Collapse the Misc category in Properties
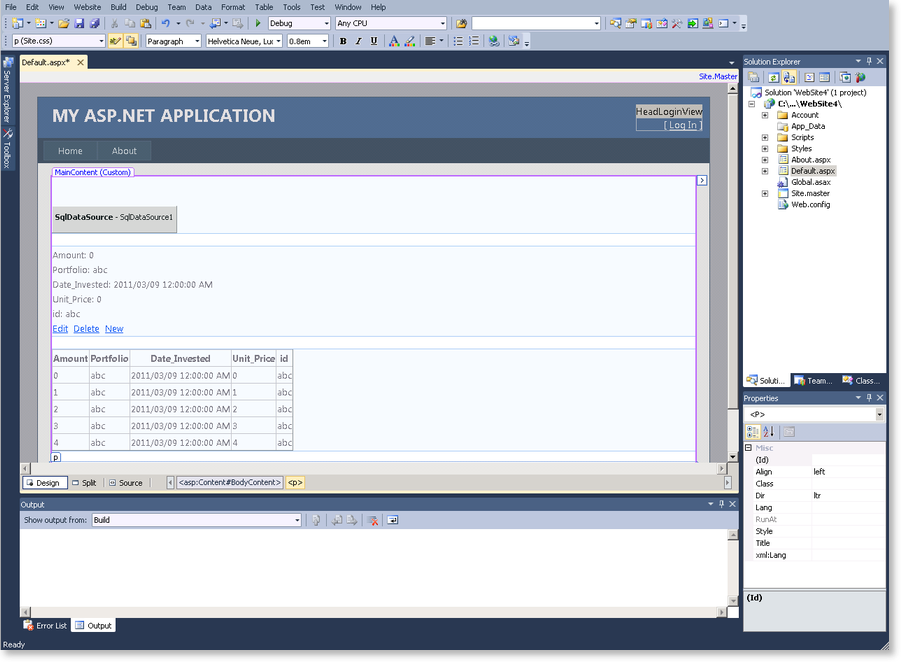 click(x=749, y=448)
